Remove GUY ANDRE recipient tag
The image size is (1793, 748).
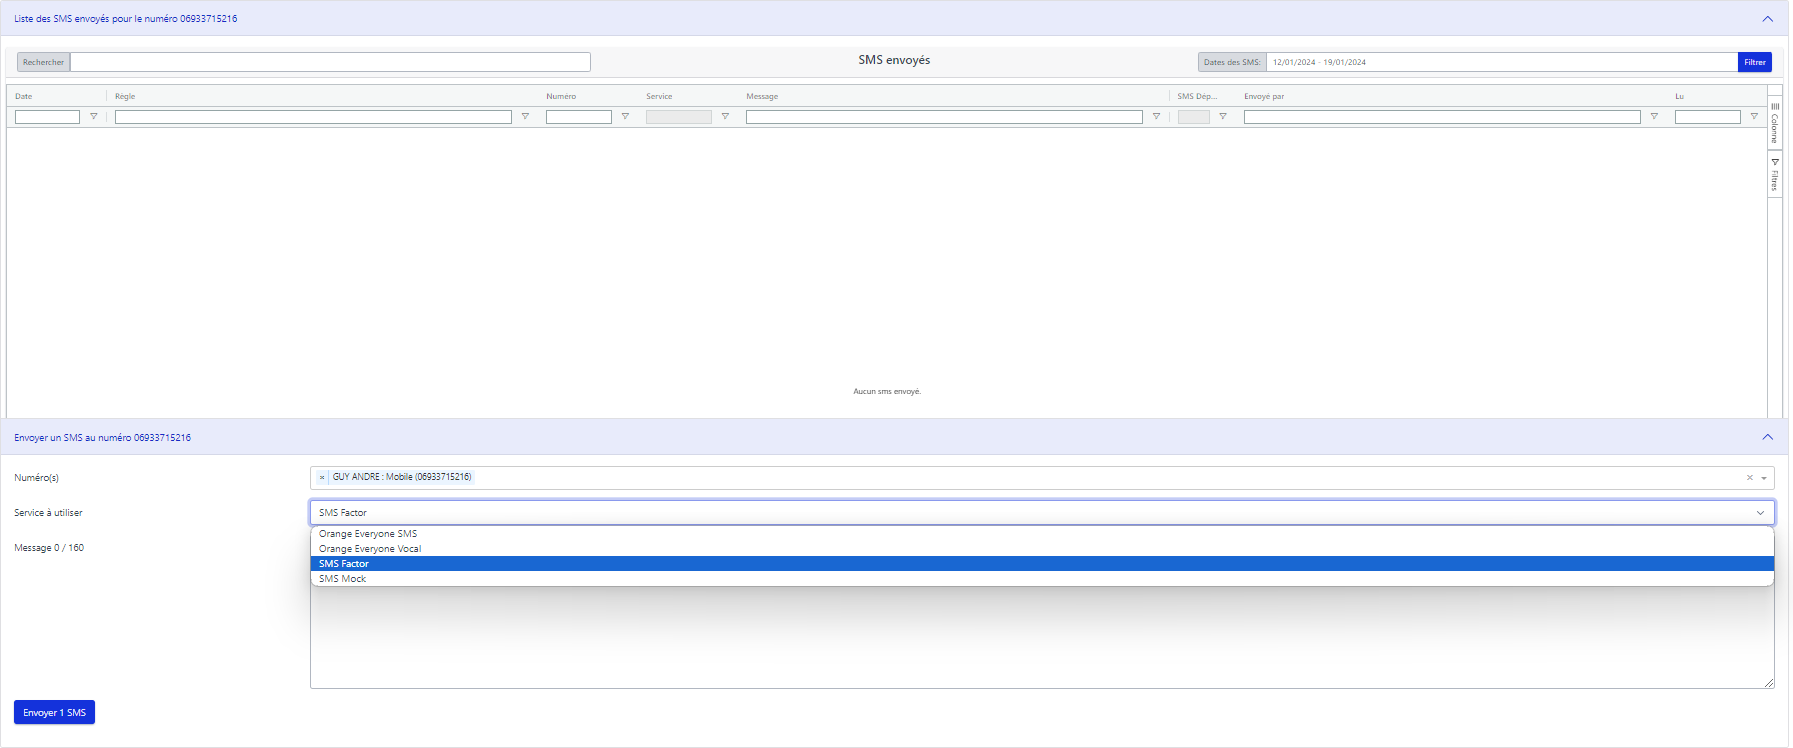[322, 478]
